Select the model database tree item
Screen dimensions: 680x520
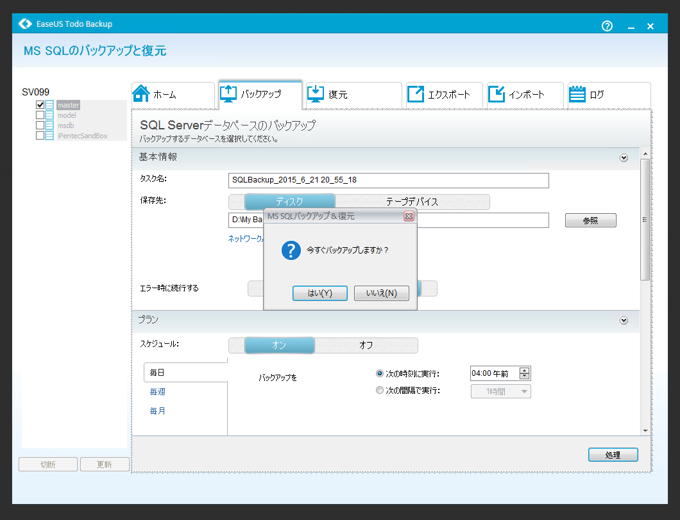67,115
